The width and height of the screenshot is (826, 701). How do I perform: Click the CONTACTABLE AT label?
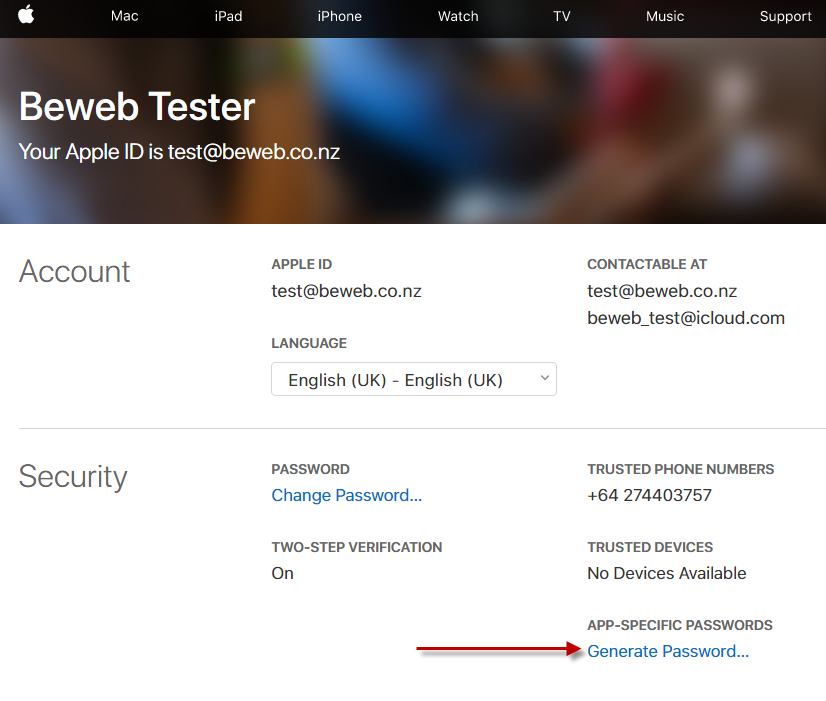tap(647, 264)
